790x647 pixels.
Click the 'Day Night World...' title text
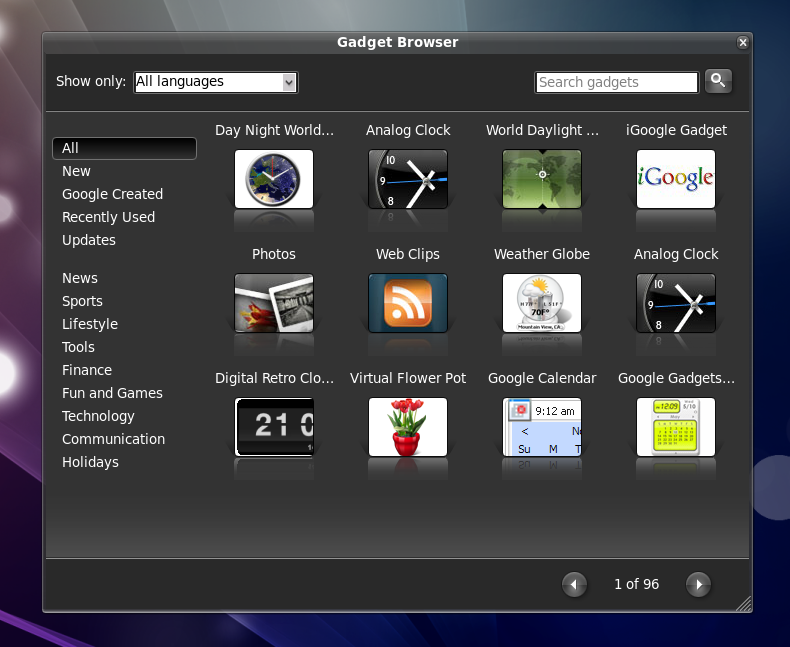(x=274, y=131)
